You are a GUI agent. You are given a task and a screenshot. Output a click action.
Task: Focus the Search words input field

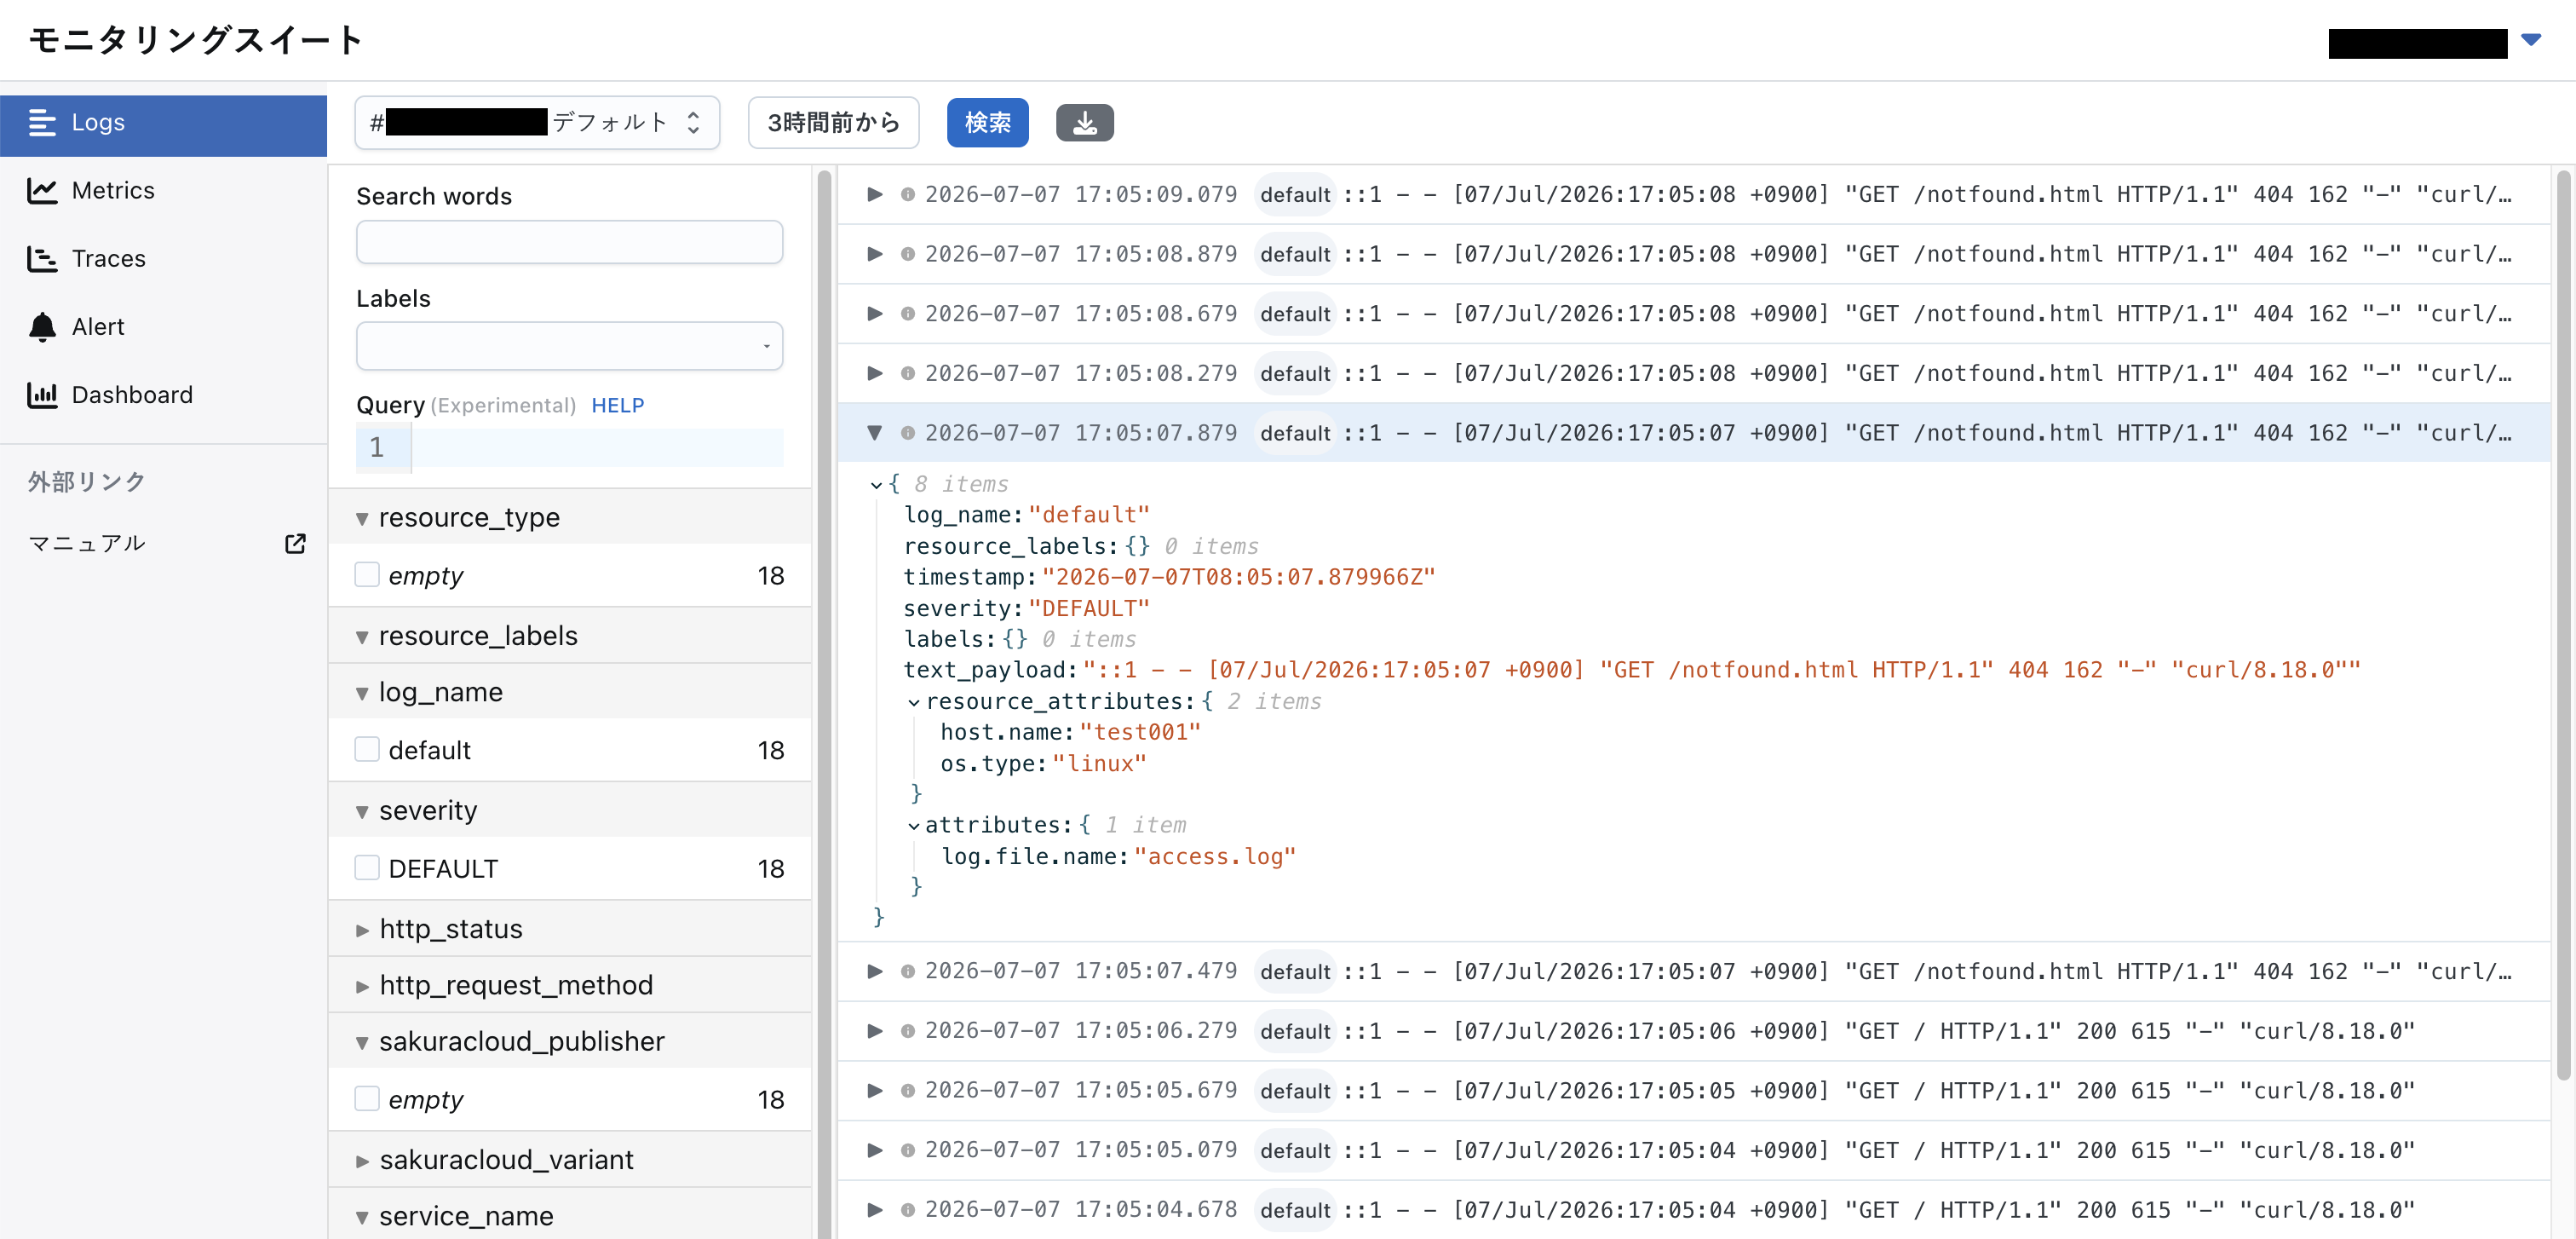pos(569,242)
